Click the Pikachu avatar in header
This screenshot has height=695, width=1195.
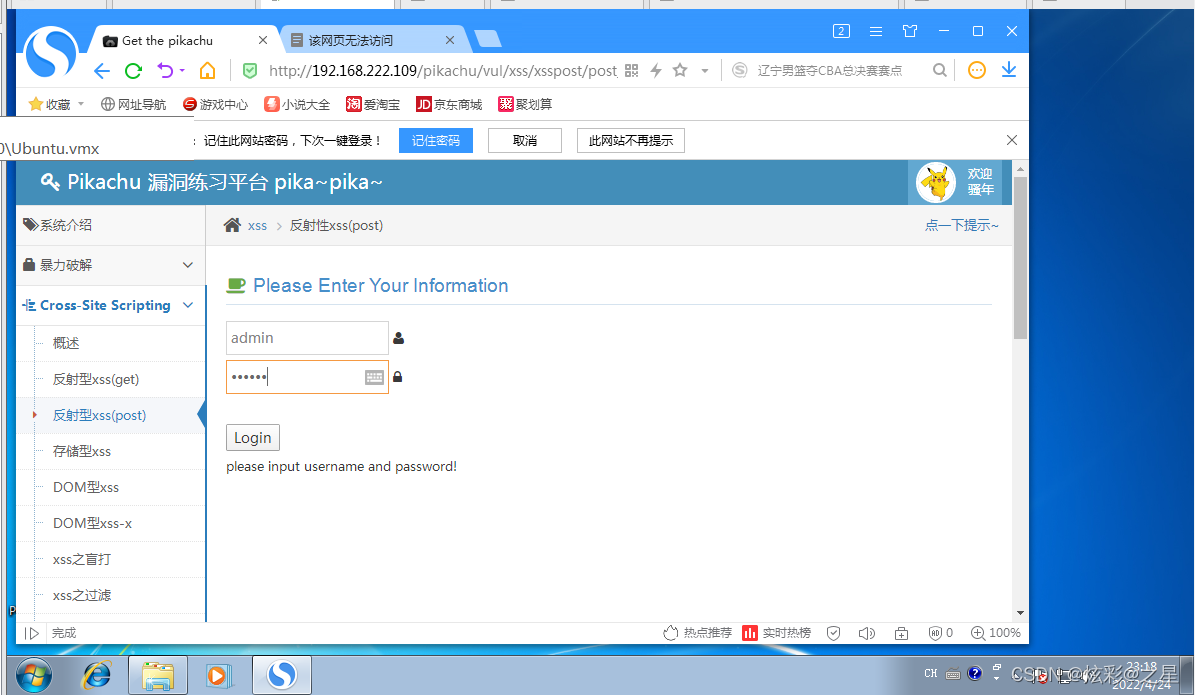coord(935,183)
